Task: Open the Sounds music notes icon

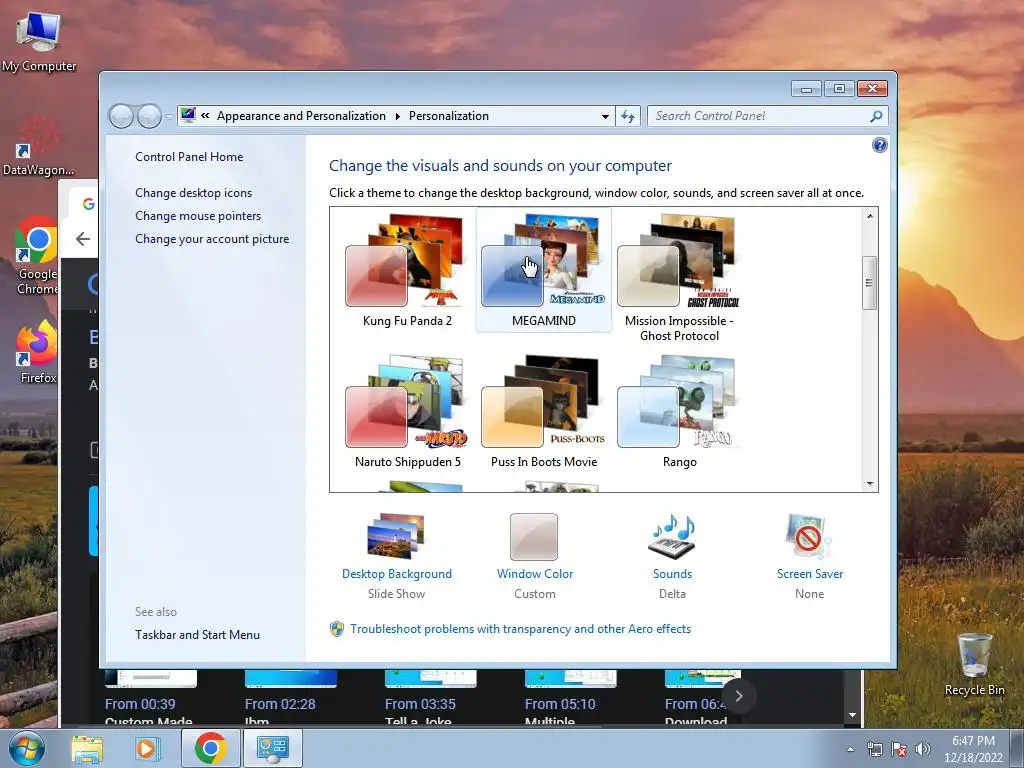Action: pyautogui.click(x=672, y=537)
